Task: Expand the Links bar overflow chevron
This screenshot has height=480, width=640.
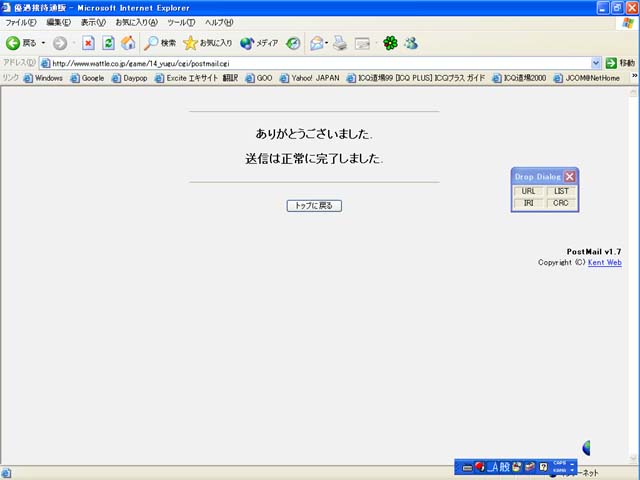Action: [x=634, y=76]
